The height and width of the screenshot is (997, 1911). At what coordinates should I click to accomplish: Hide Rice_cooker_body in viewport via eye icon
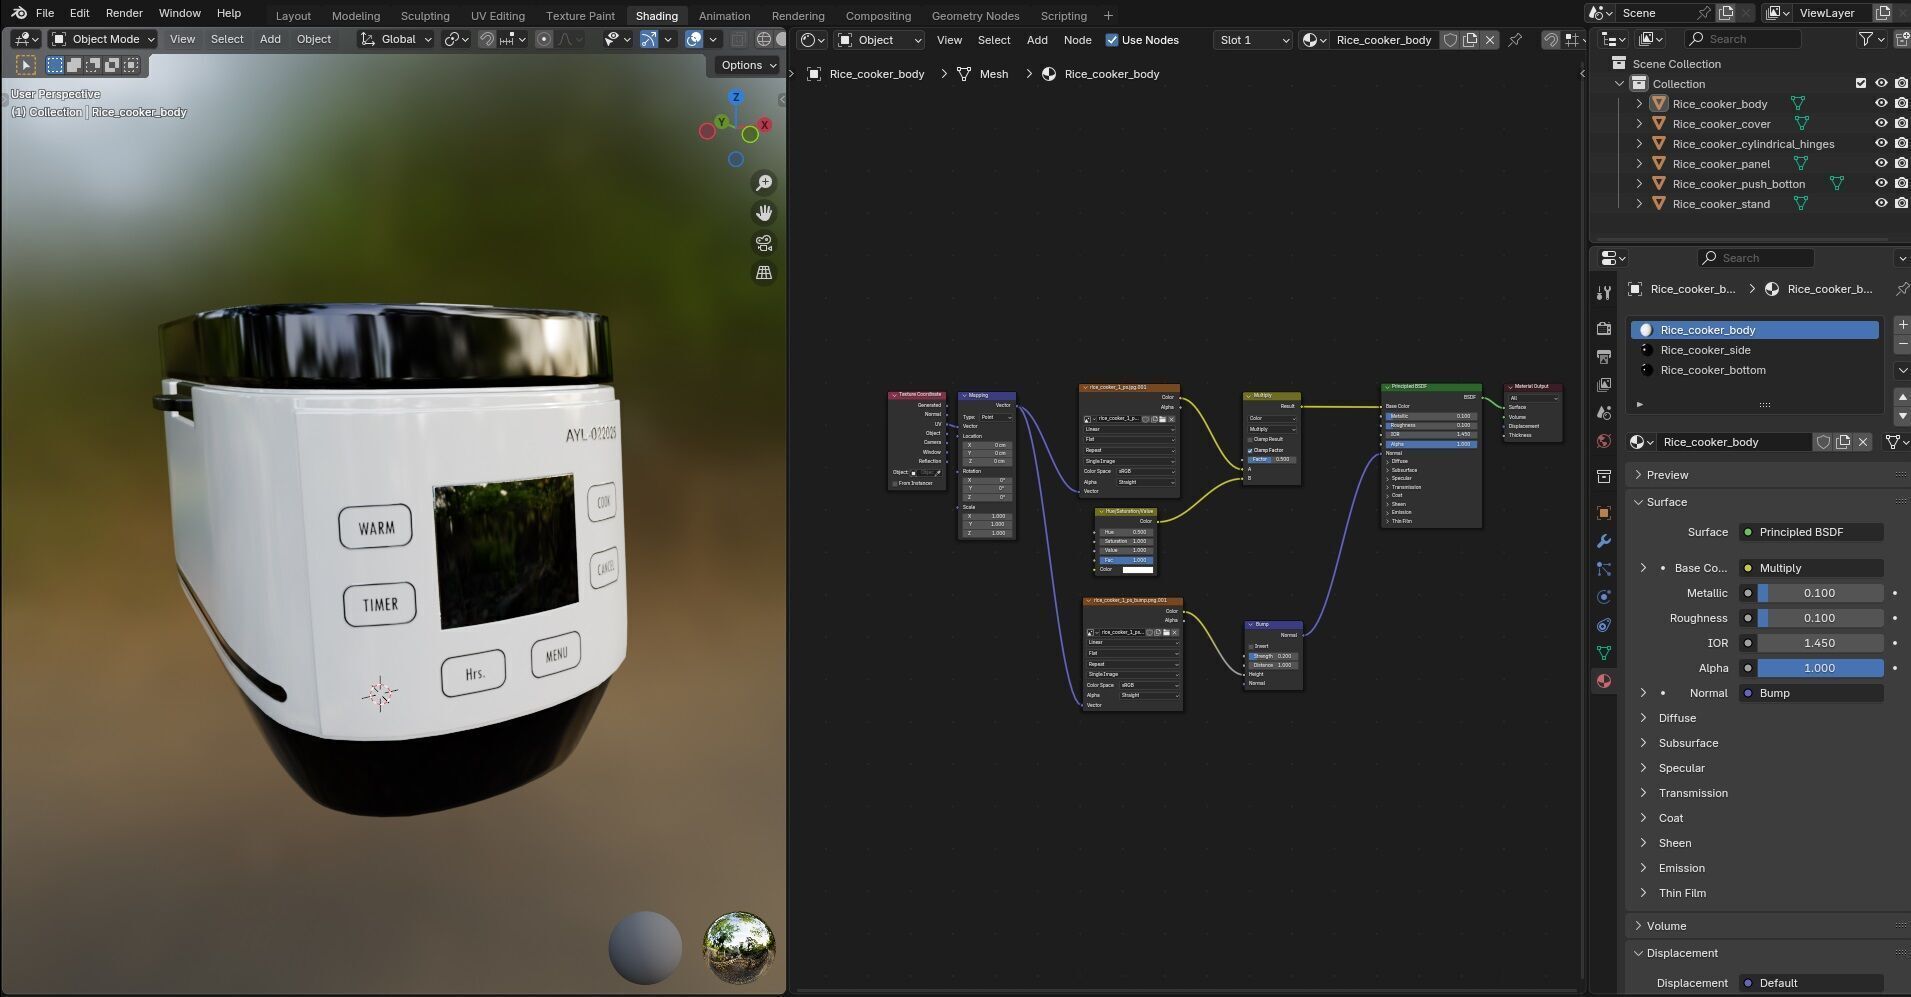[1881, 104]
